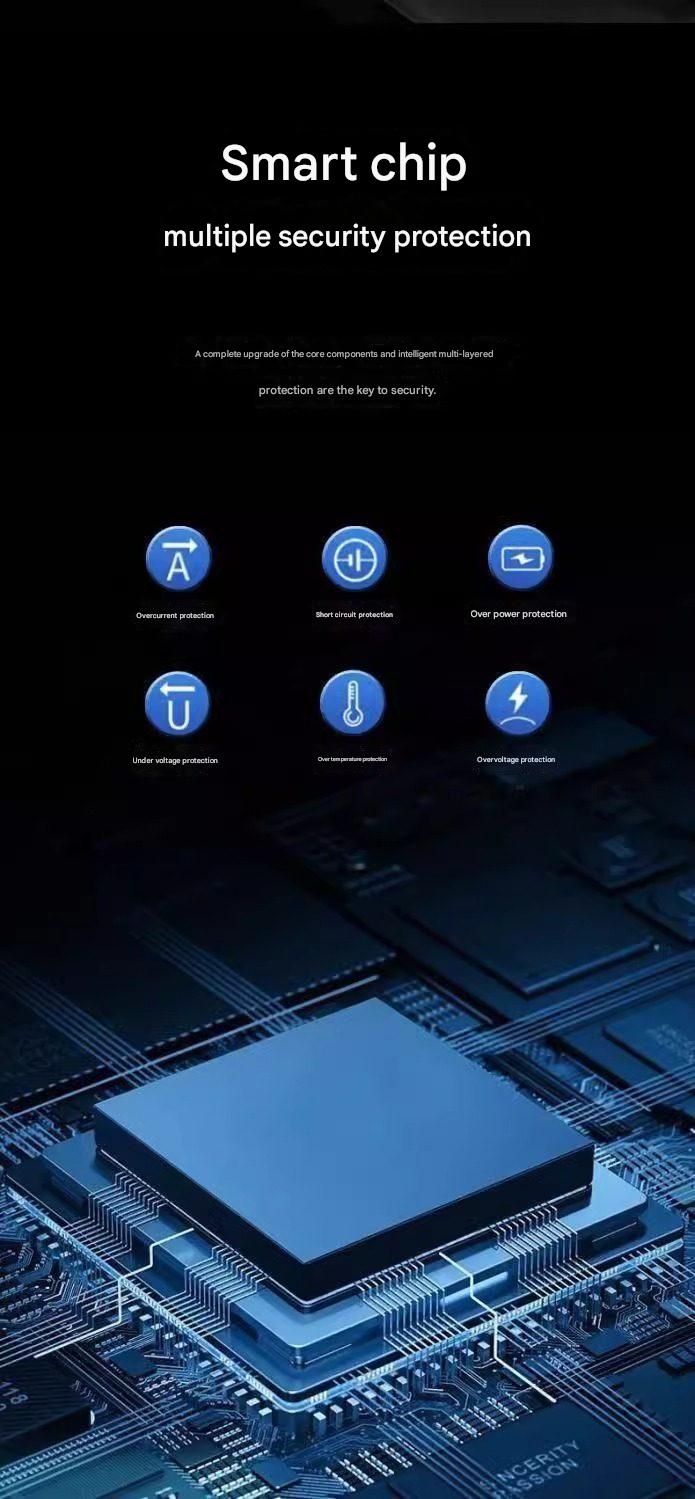Click the Overcurrent protection icon
695x1499 pixels.
tap(177, 558)
